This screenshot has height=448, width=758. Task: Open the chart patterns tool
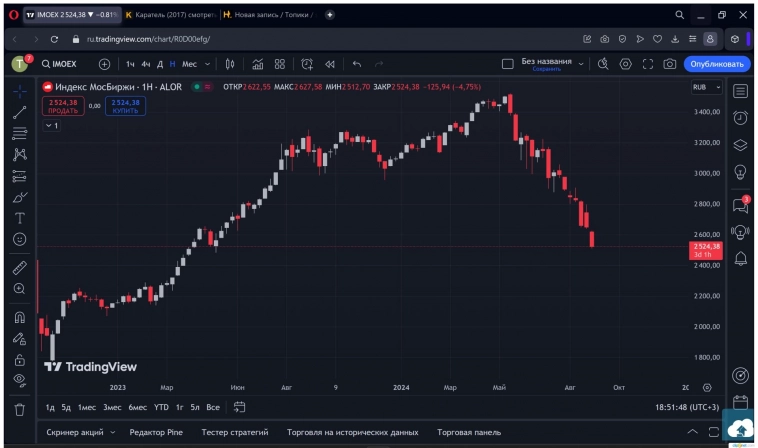20,154
